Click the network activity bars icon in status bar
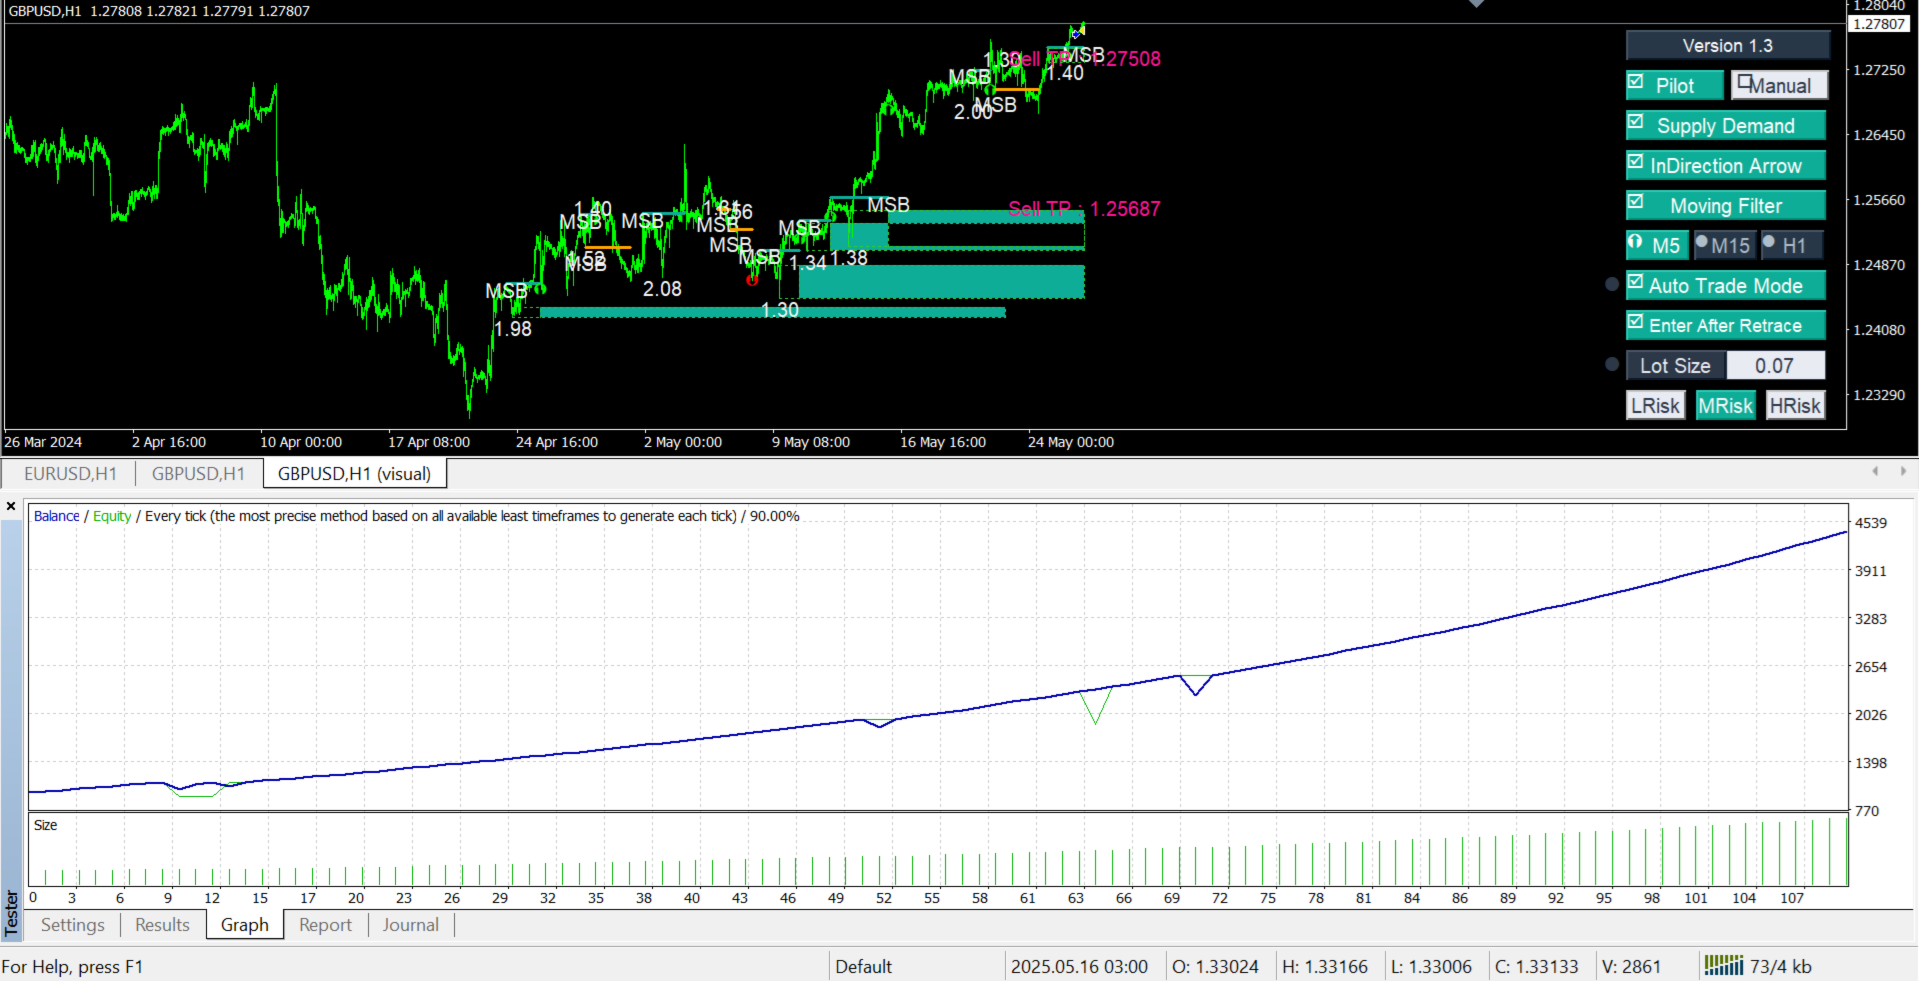This screenshot has height=981, width=1919. click(x=1722, y=965)
